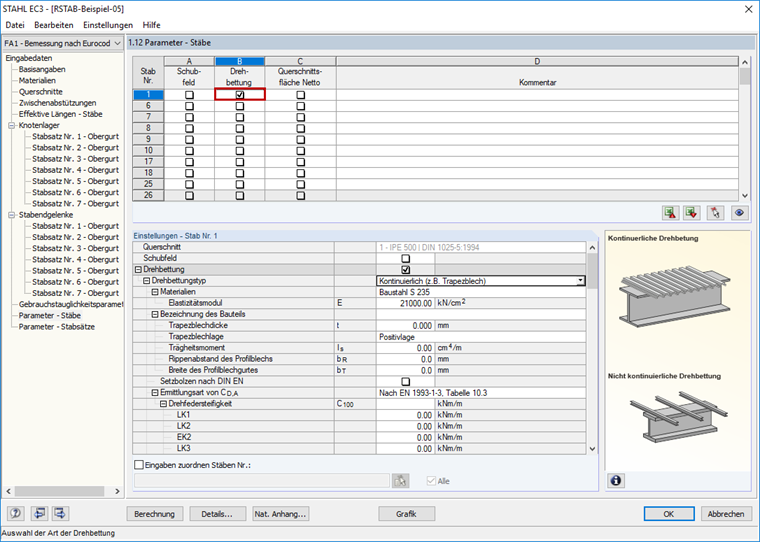Select Basisangaben in the navigator
This screenshot has height=542, width=760.
click(x=42, y=69)
